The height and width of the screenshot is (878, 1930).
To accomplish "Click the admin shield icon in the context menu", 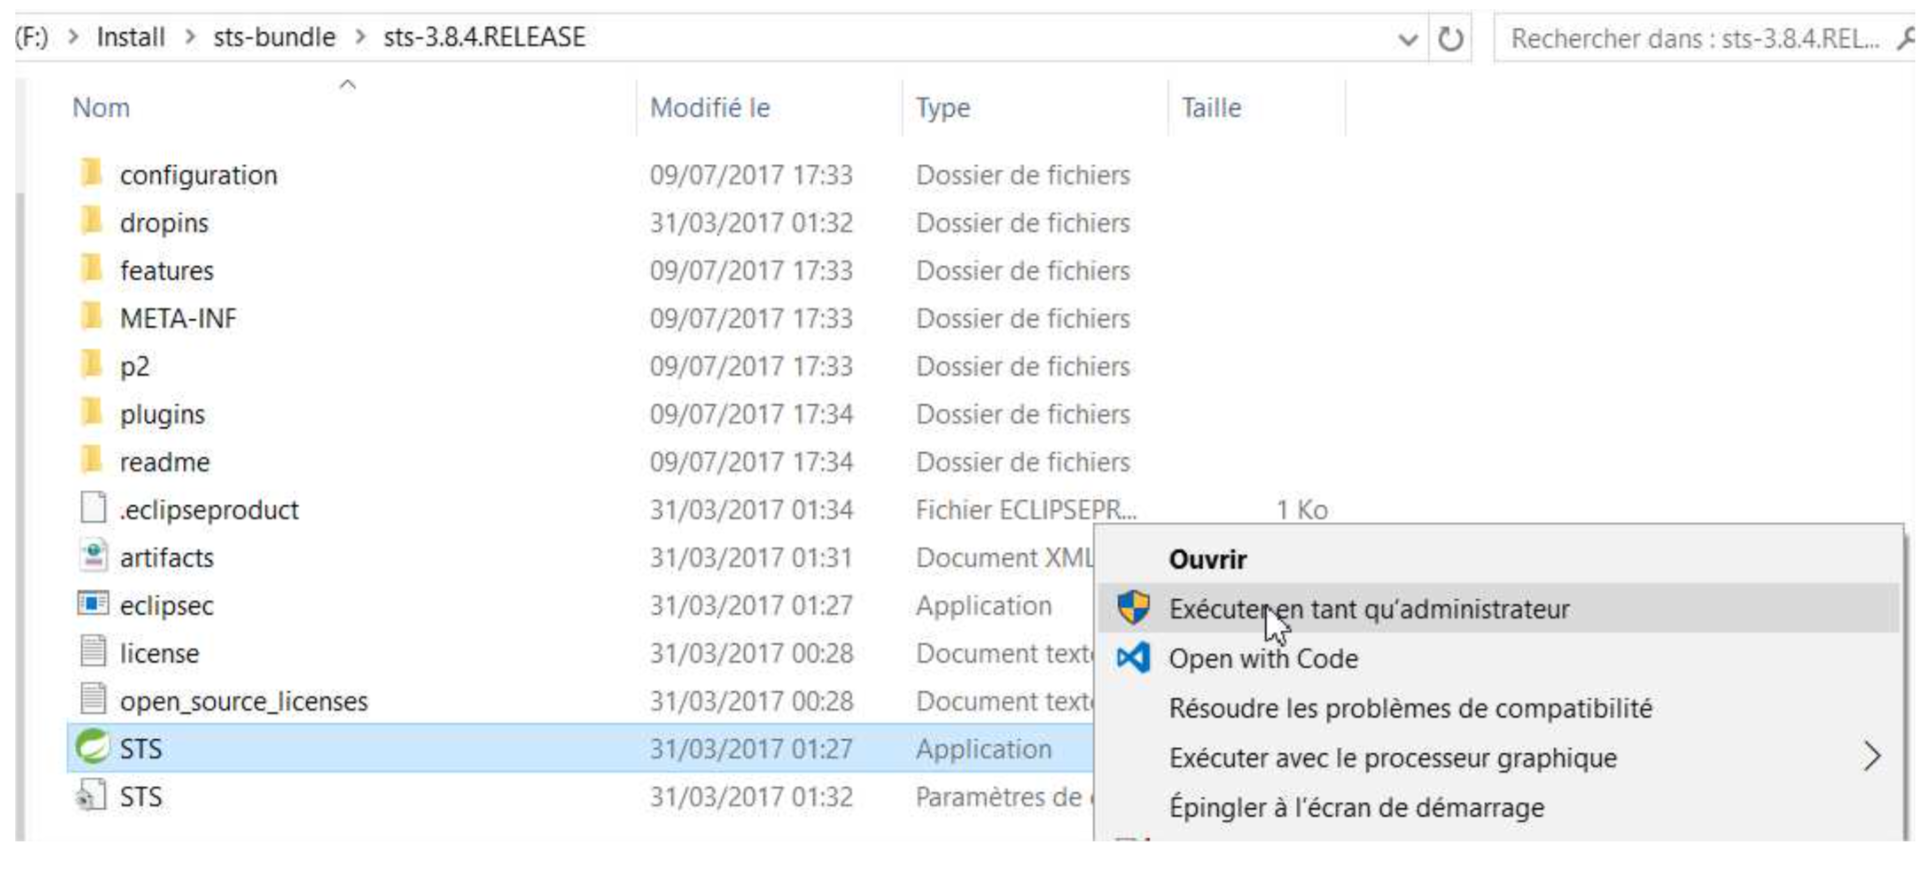I will coord(1133,608).
